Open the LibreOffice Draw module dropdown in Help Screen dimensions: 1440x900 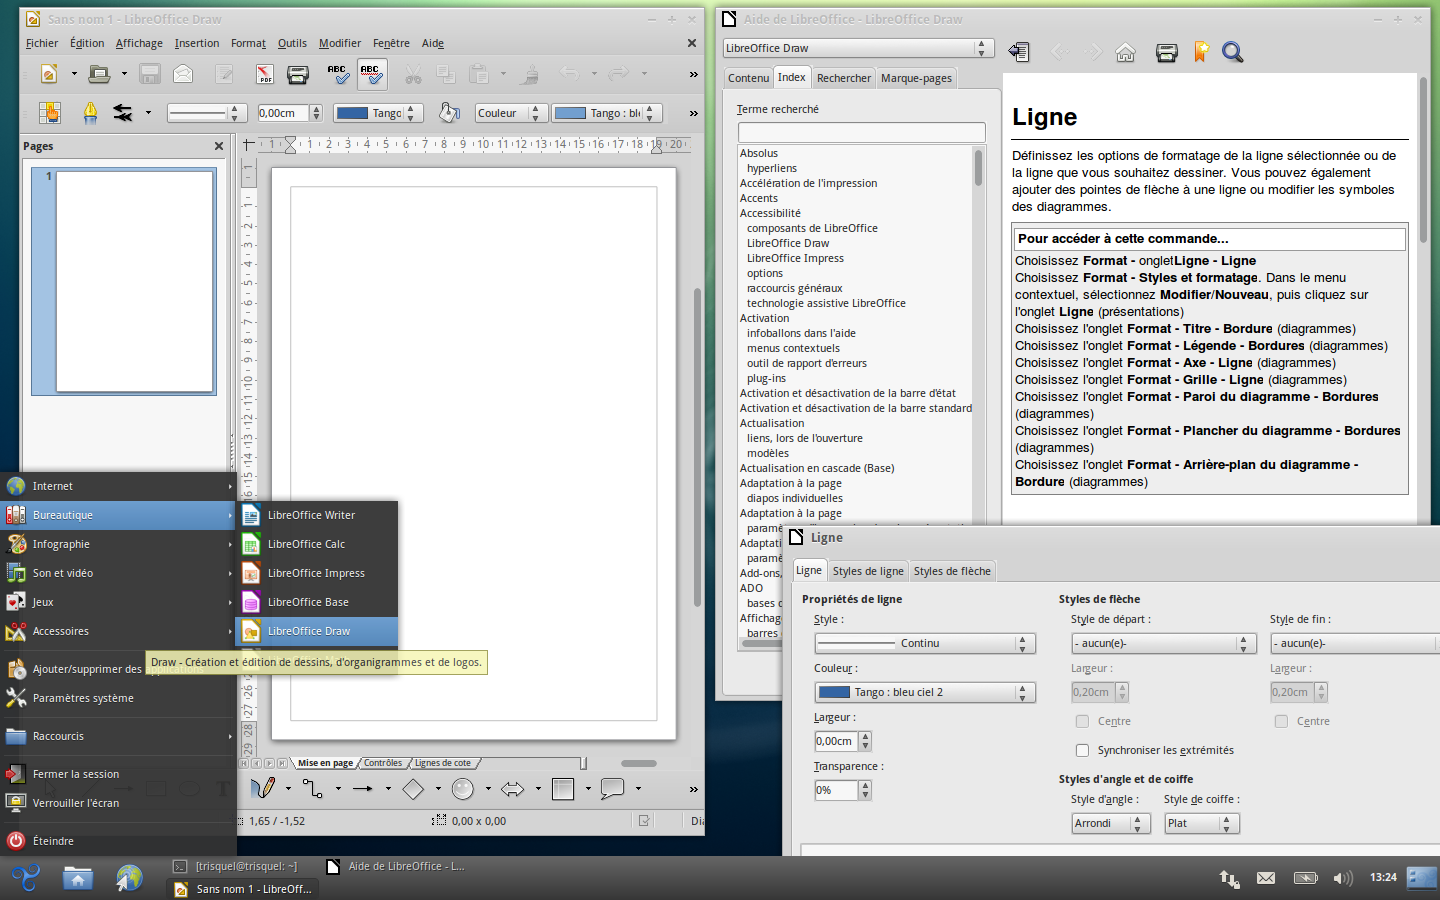tap(858, 48)
